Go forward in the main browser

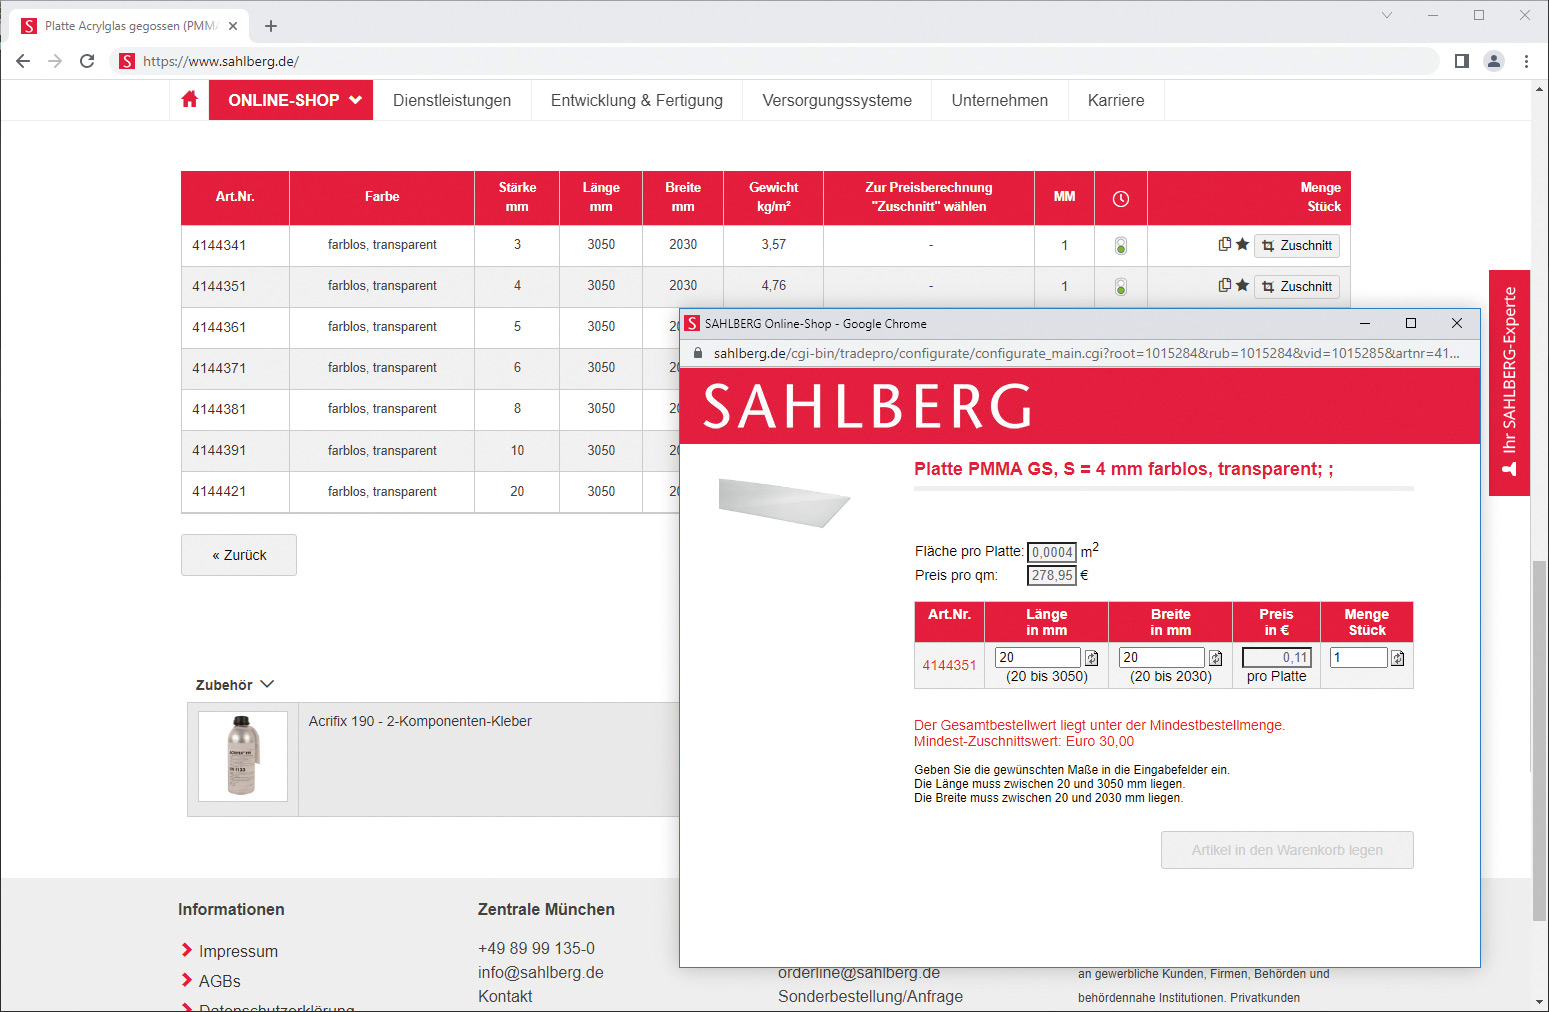(55, 61)
